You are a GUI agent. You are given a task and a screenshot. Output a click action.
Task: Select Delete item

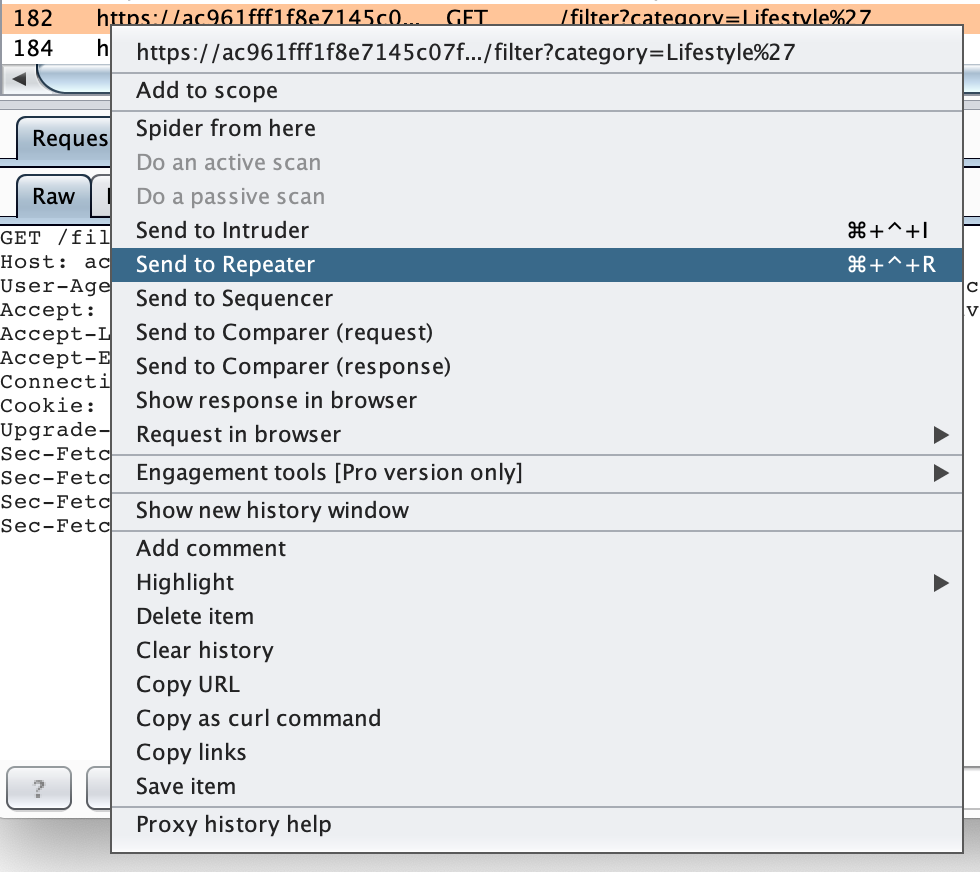pyautogui.click(x=536, y=616)
